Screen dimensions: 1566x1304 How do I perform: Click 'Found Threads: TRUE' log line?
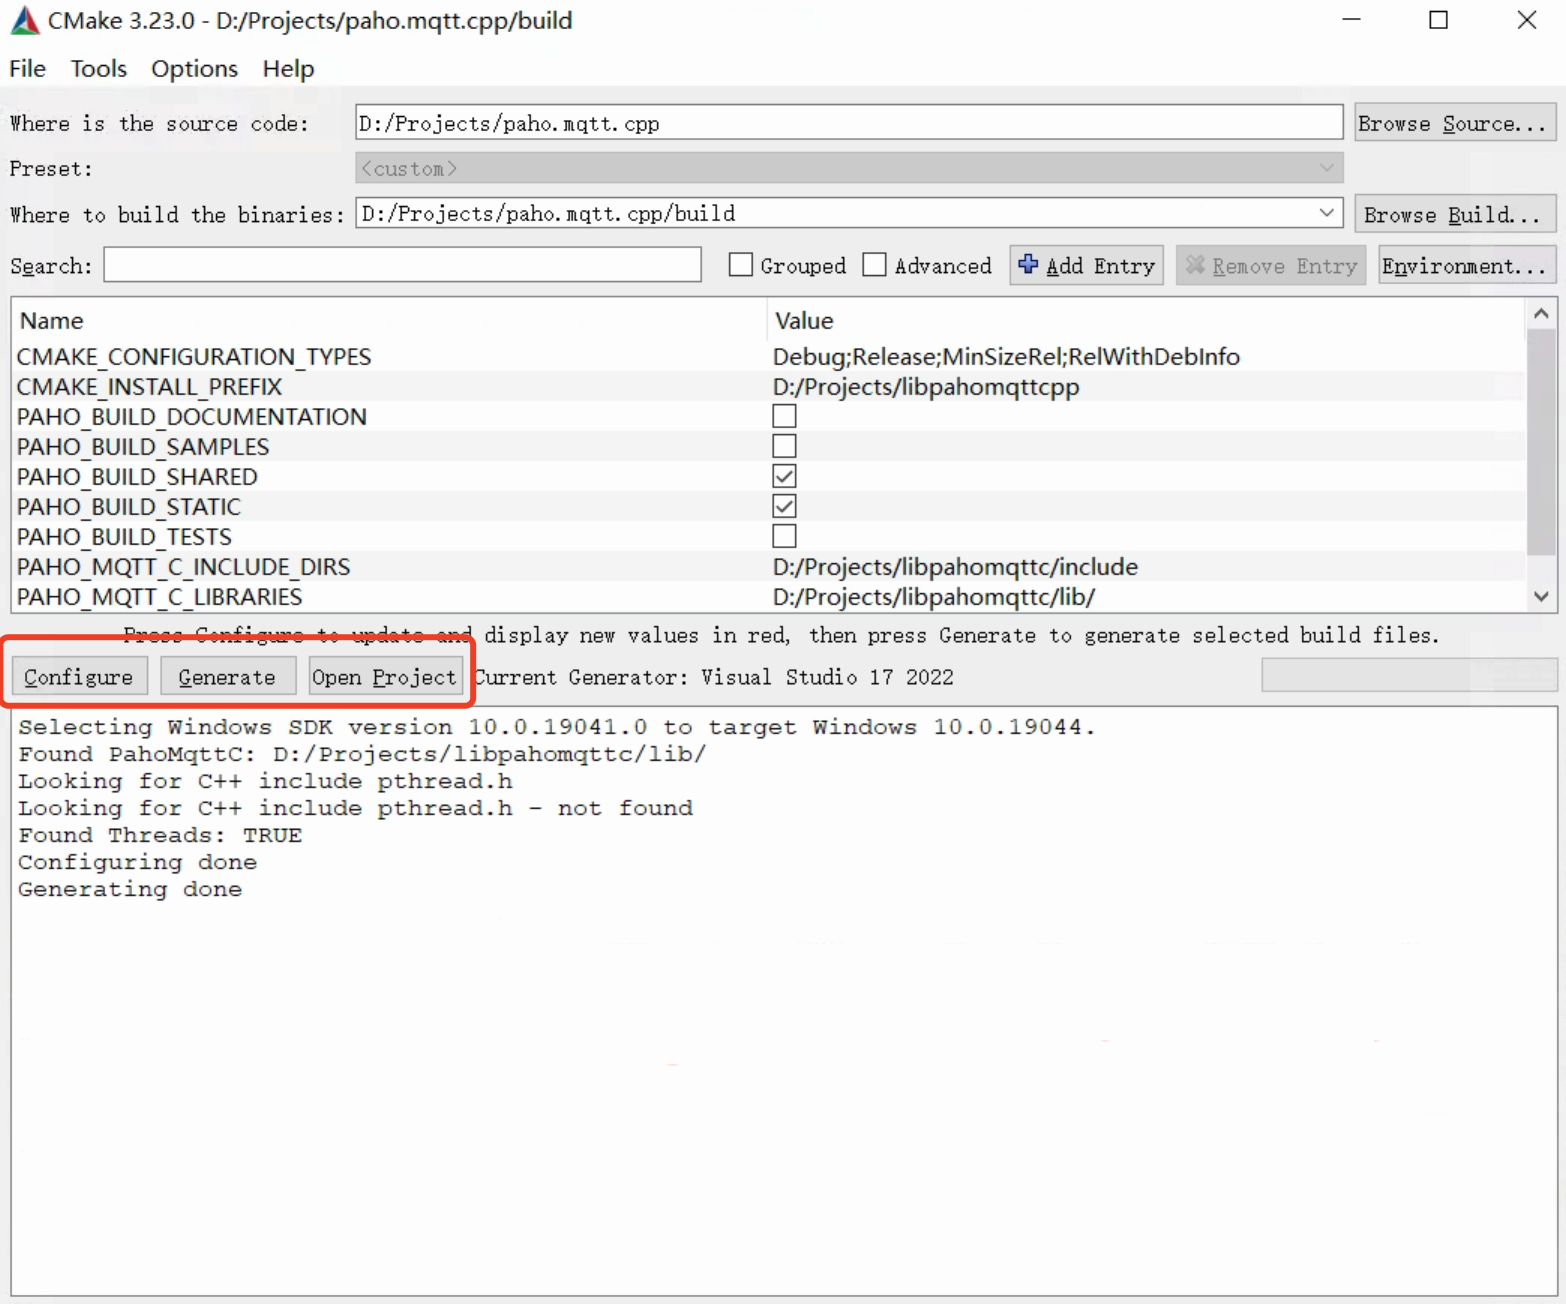click(160, 835)
